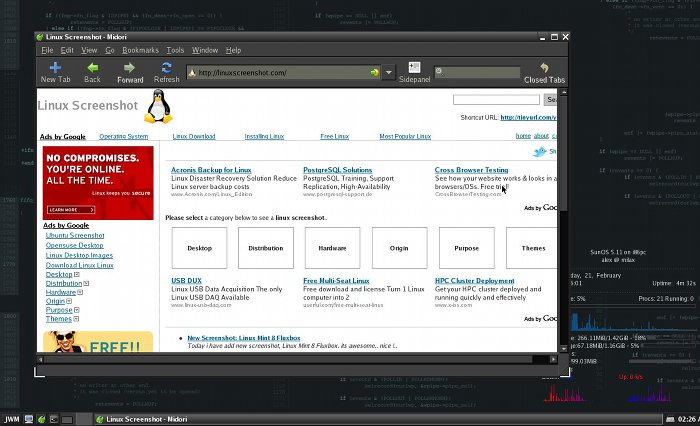
Task: Open a new tab with the New Tab button
Action: tap(55, 73)
